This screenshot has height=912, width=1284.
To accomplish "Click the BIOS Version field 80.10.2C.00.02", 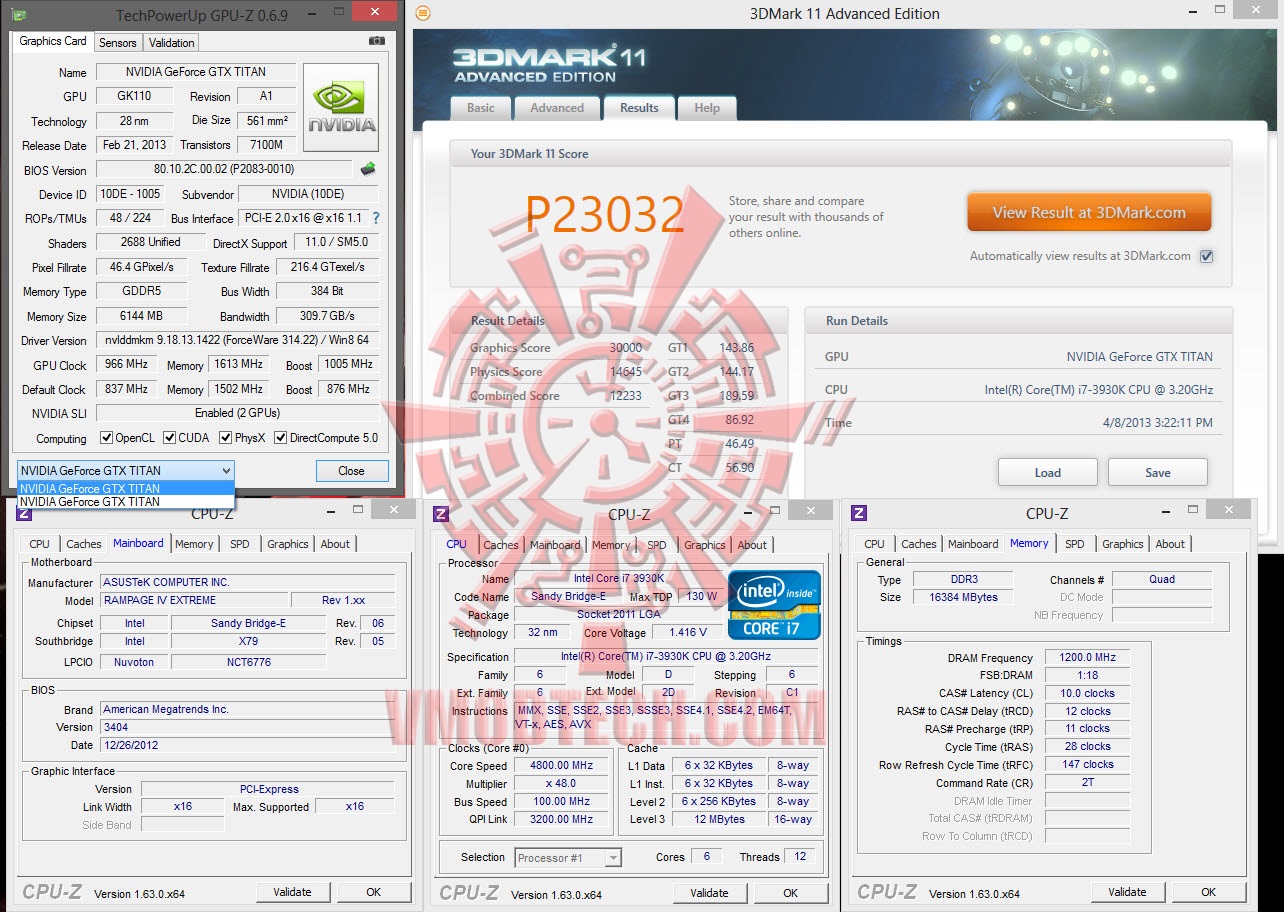I will click(x=224, y=169).
